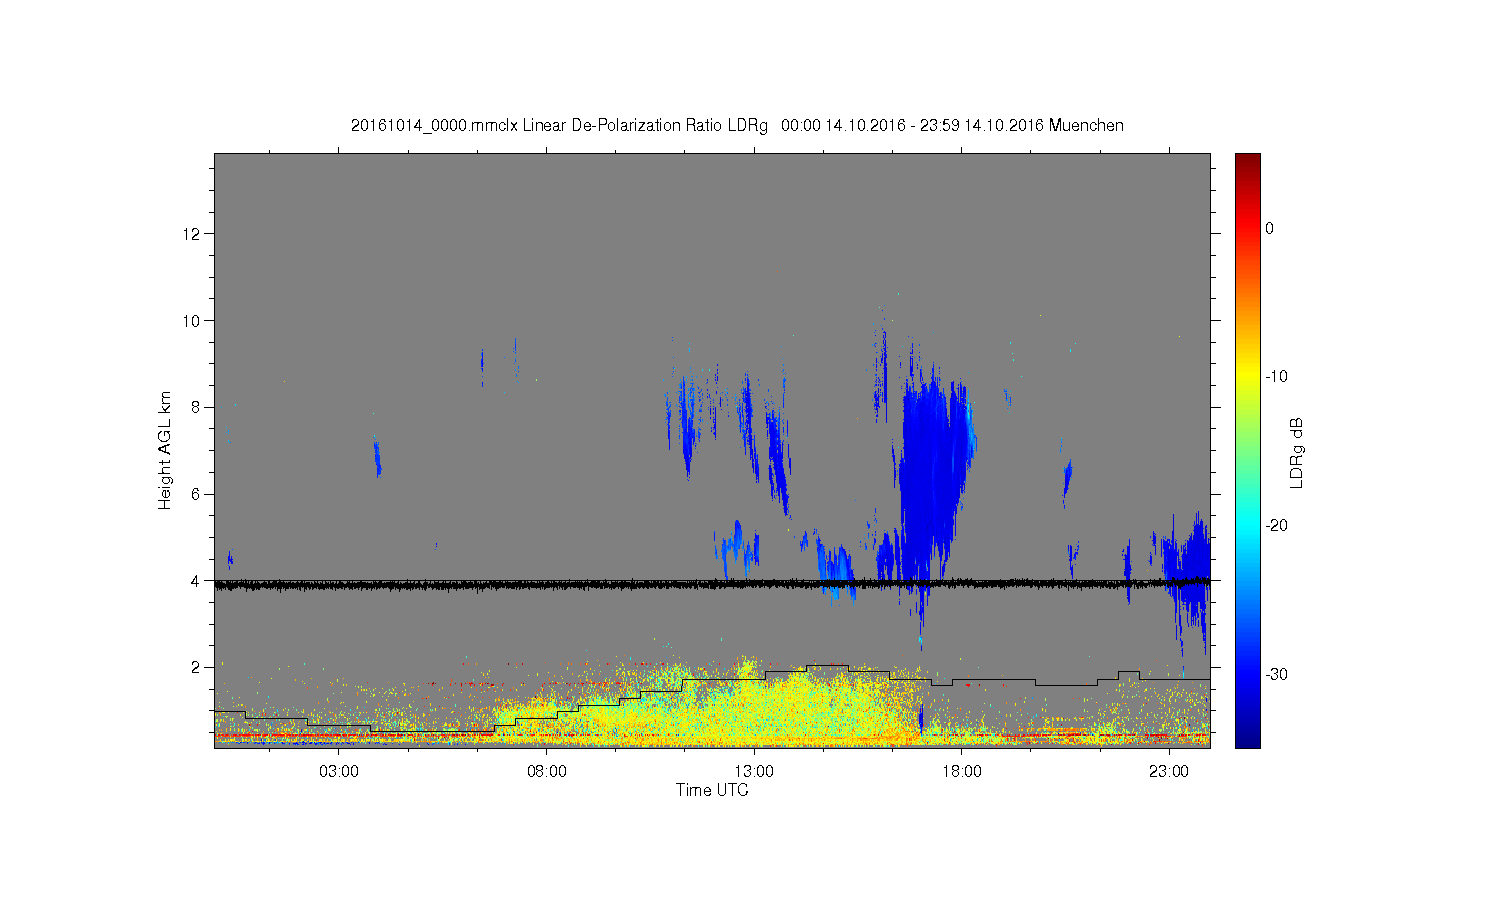Click the height axis tick label 12
Screen dimensions: 1500x900
(193, 234)
